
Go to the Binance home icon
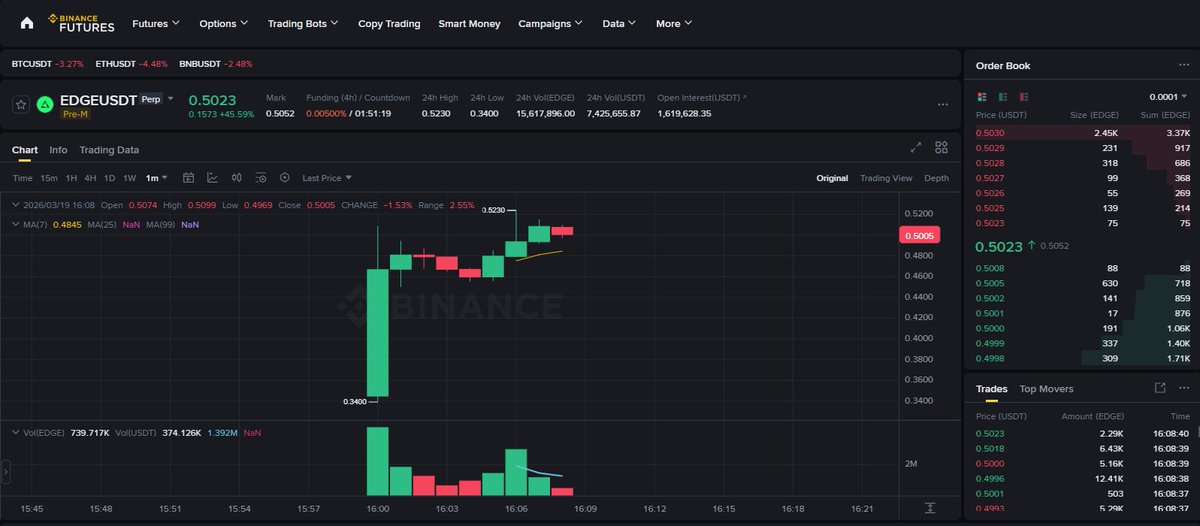click(26, 23)
